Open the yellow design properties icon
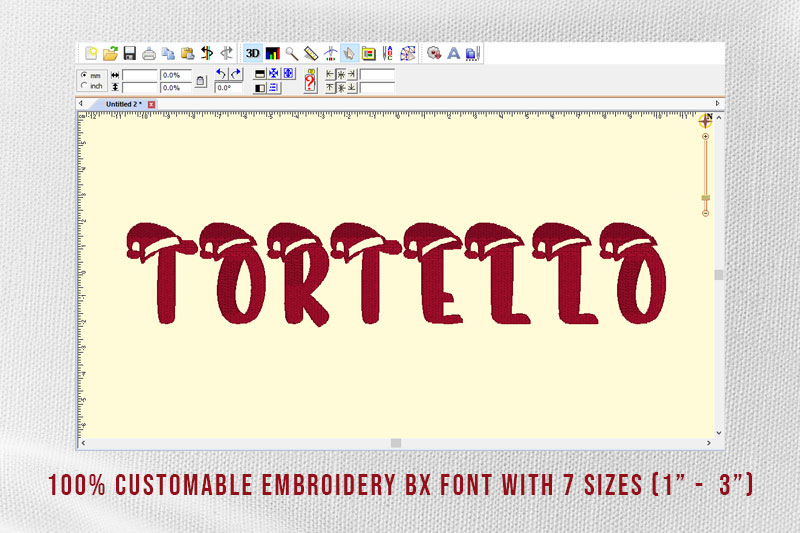800x533 pixels. pos(369,53)
